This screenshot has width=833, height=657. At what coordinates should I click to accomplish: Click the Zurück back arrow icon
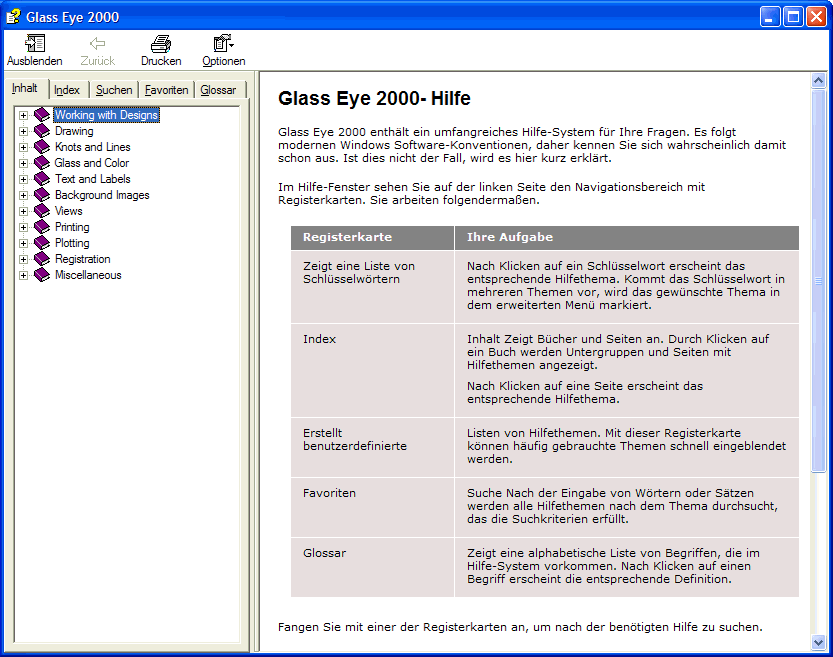[x=97, y=44]
